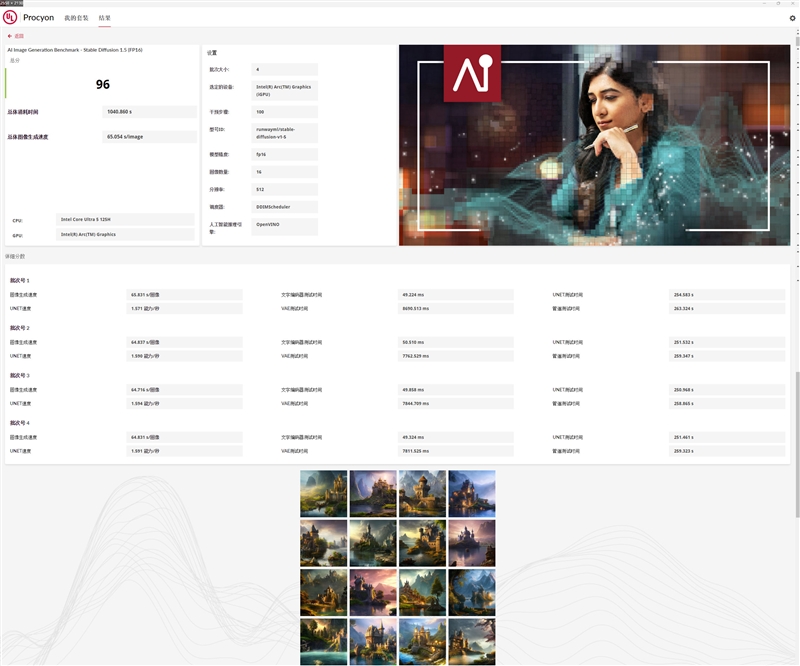Image resolution: width=800 pixels, height=666 pixels.
Task: Click batch 1 speed value 65.831
Action: point(184,295)
